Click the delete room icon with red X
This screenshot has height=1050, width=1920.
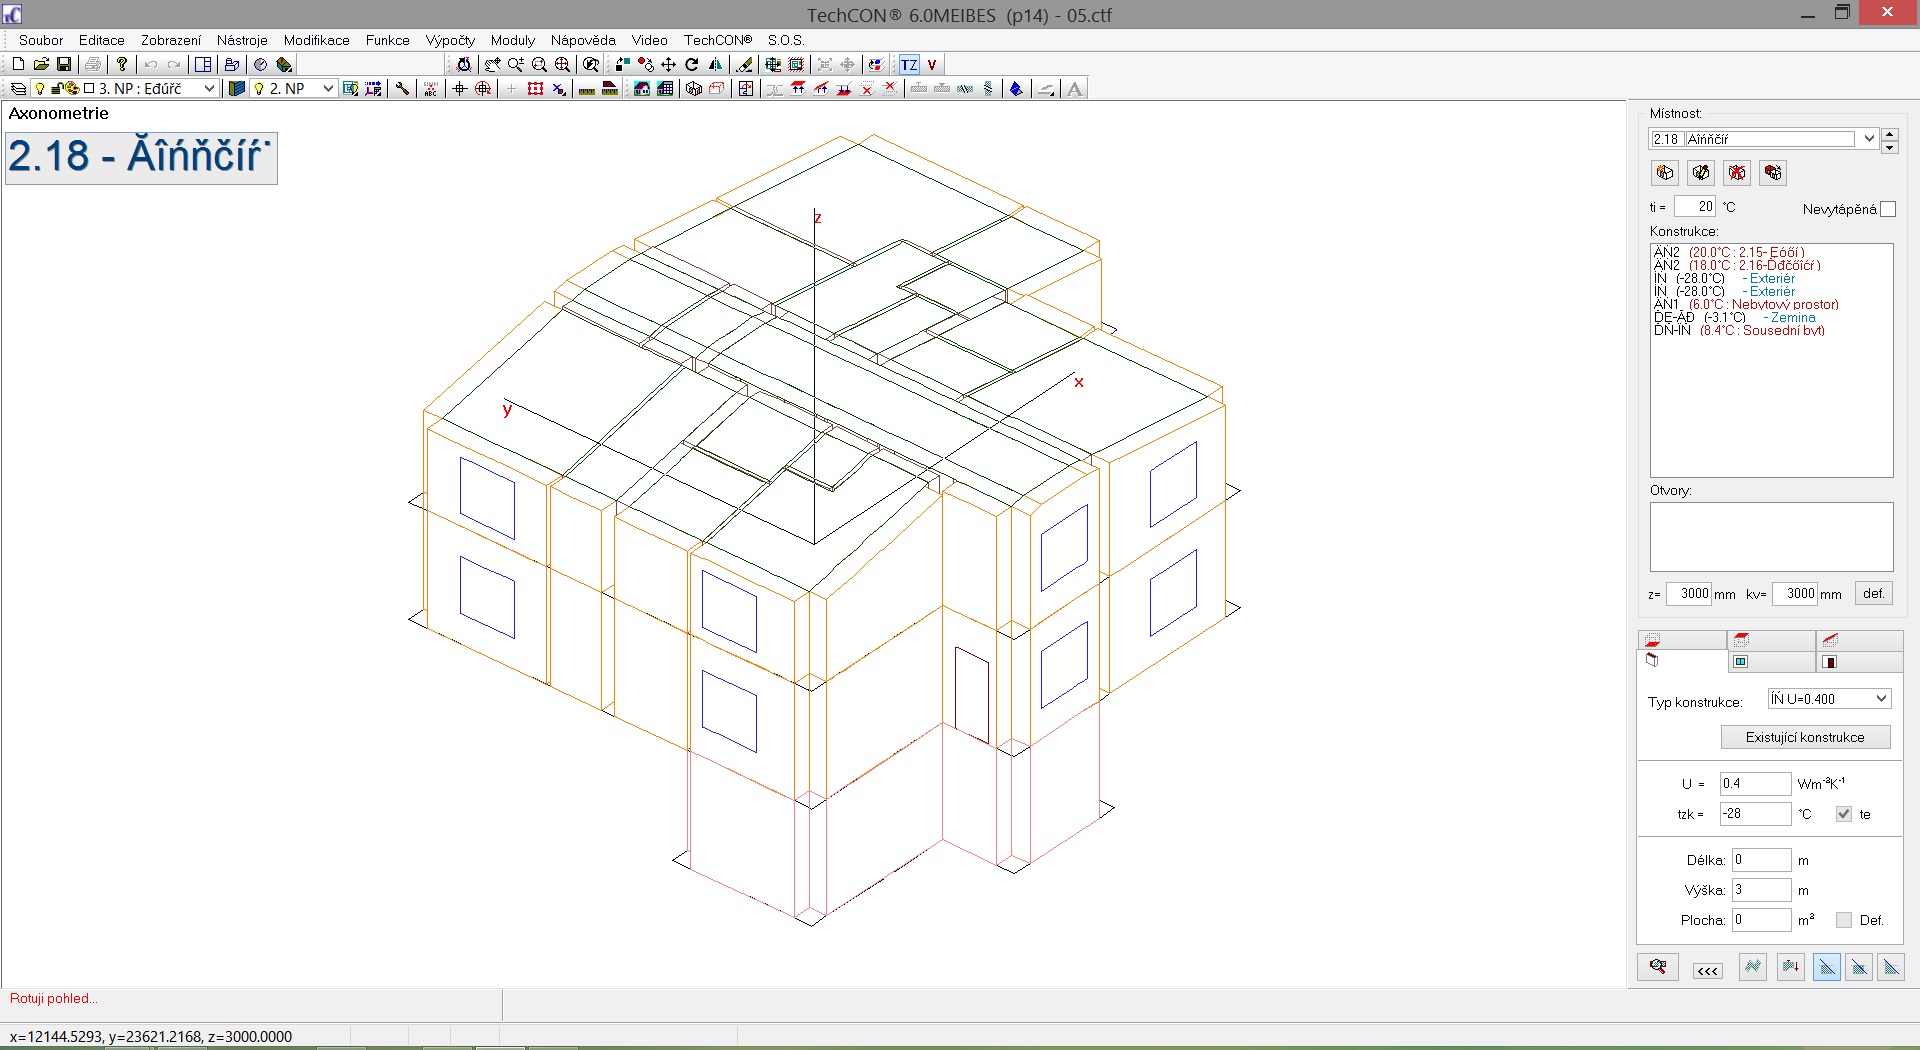pos(1737,173)
